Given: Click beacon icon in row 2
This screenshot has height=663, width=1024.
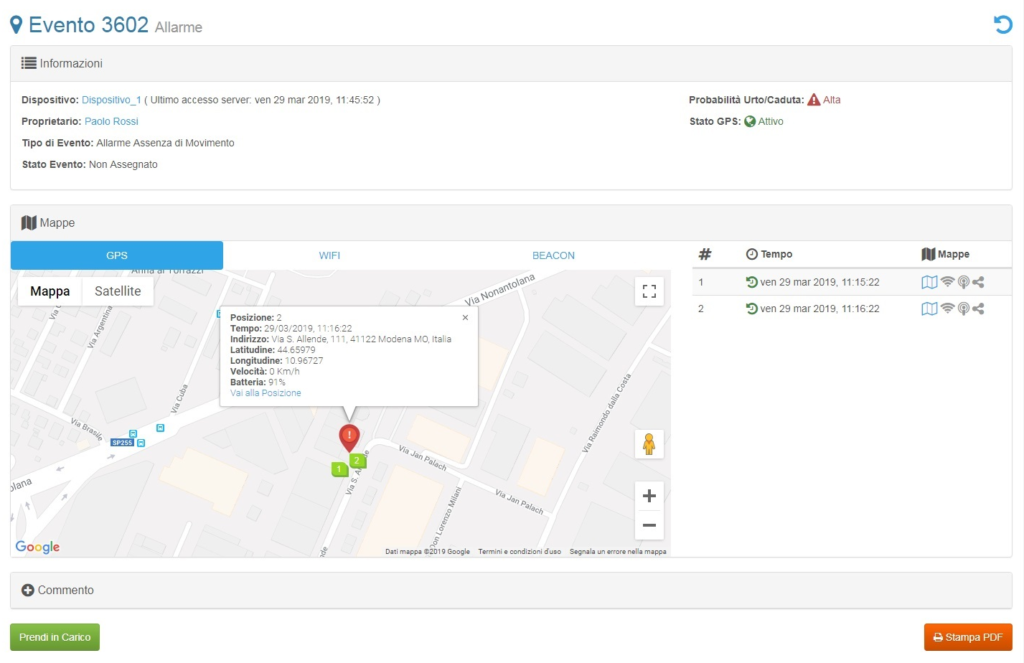Looking at the screenshot, I should 963,308.
